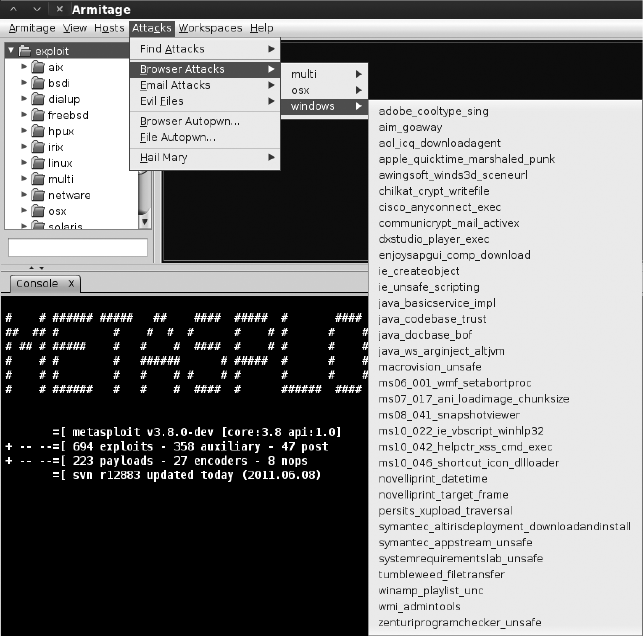Viewport: 643px width, 636px height.
Task: Open Hail Mary submenu
Action: [205, 157]
